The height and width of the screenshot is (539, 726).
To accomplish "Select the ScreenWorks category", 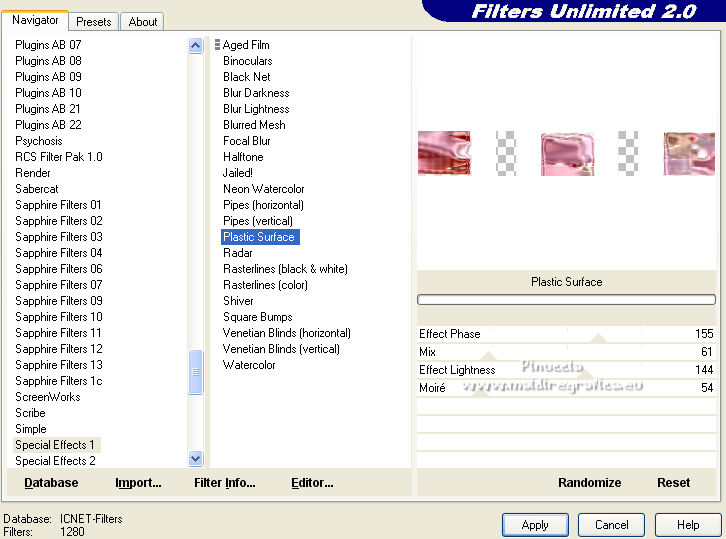I will click(48, 397).
